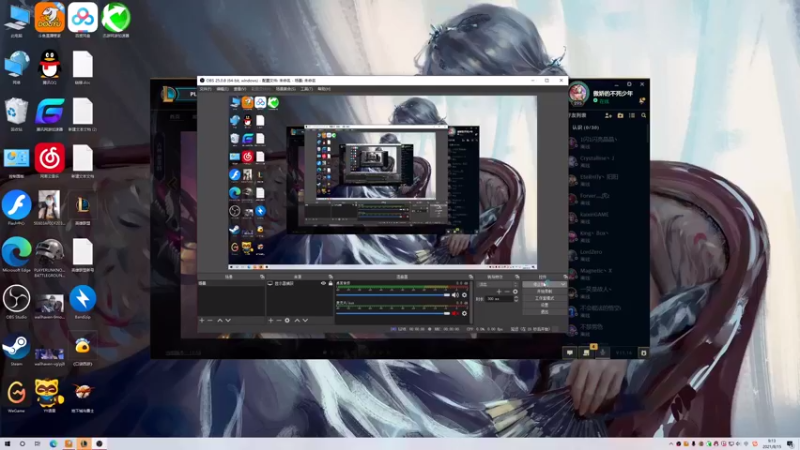Expand General friends group in League panel

585,128
